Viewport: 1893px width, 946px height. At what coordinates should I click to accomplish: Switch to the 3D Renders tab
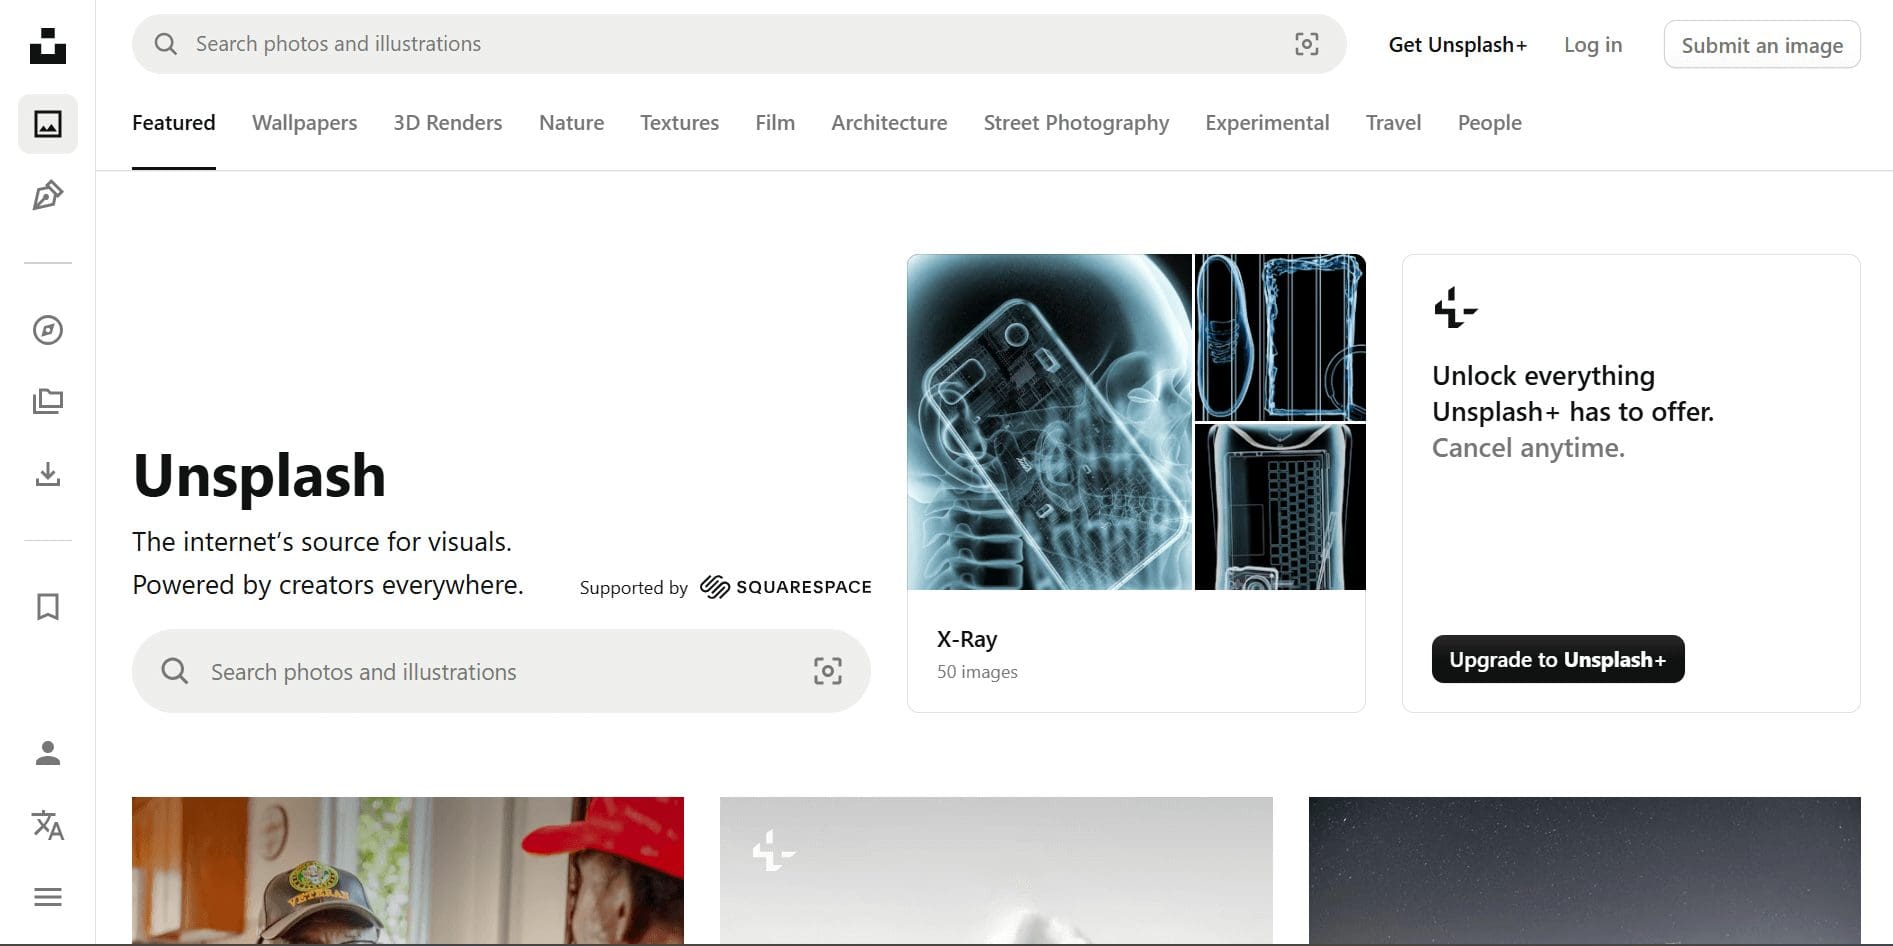point(447,122)
